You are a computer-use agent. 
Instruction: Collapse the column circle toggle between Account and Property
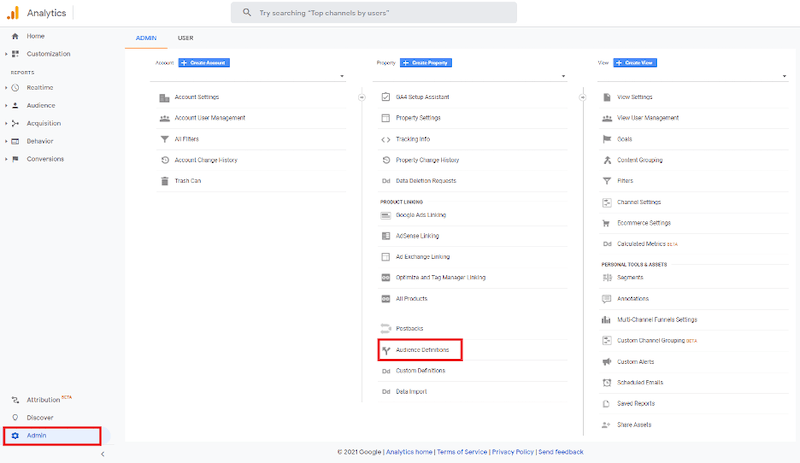click(362, 97)
